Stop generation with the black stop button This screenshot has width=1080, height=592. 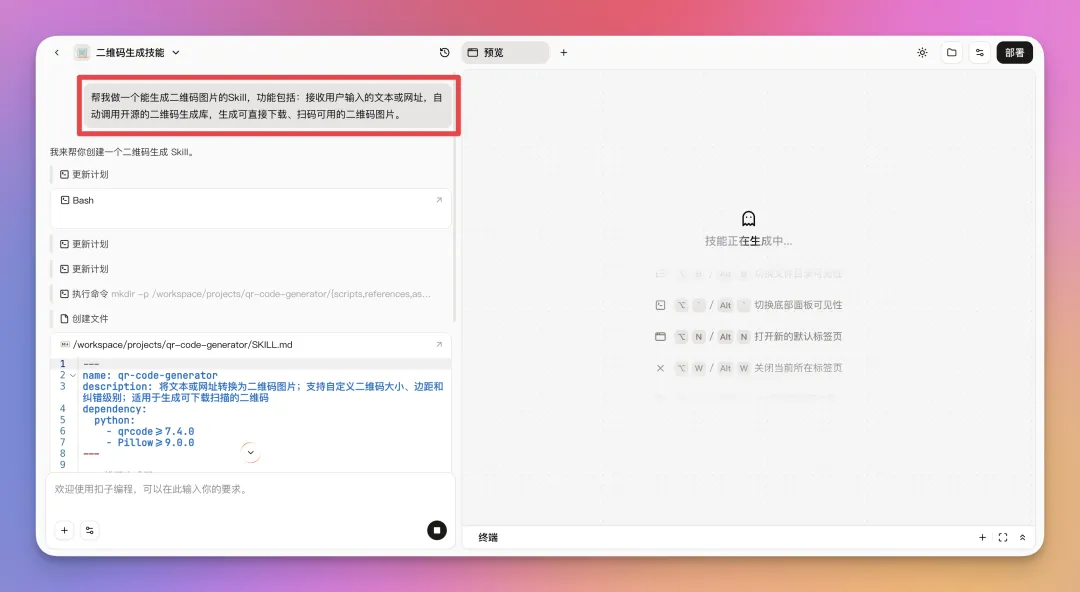(x=437, y=530)
